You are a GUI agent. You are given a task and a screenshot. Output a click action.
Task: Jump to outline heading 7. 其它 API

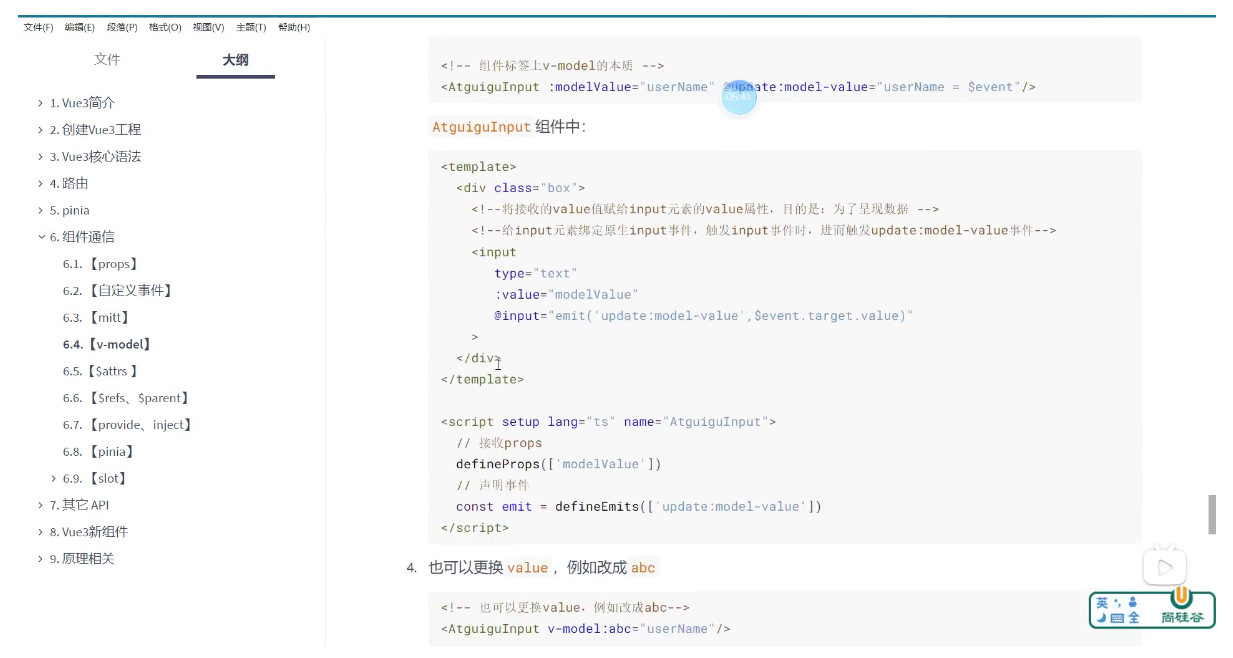click(79, 505)
